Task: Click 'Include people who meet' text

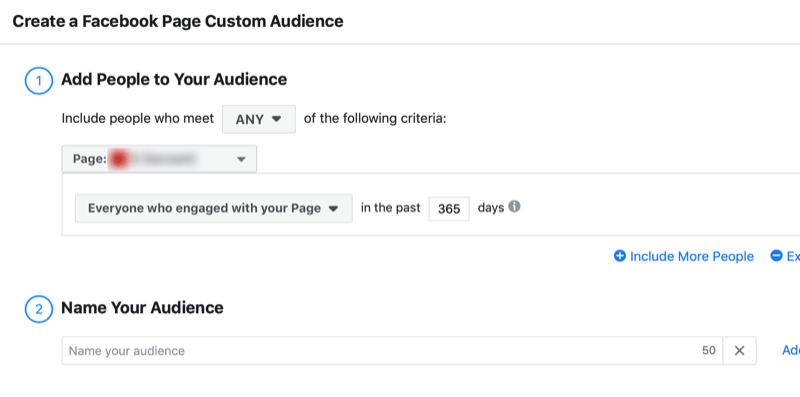Action: coord(138,119)
